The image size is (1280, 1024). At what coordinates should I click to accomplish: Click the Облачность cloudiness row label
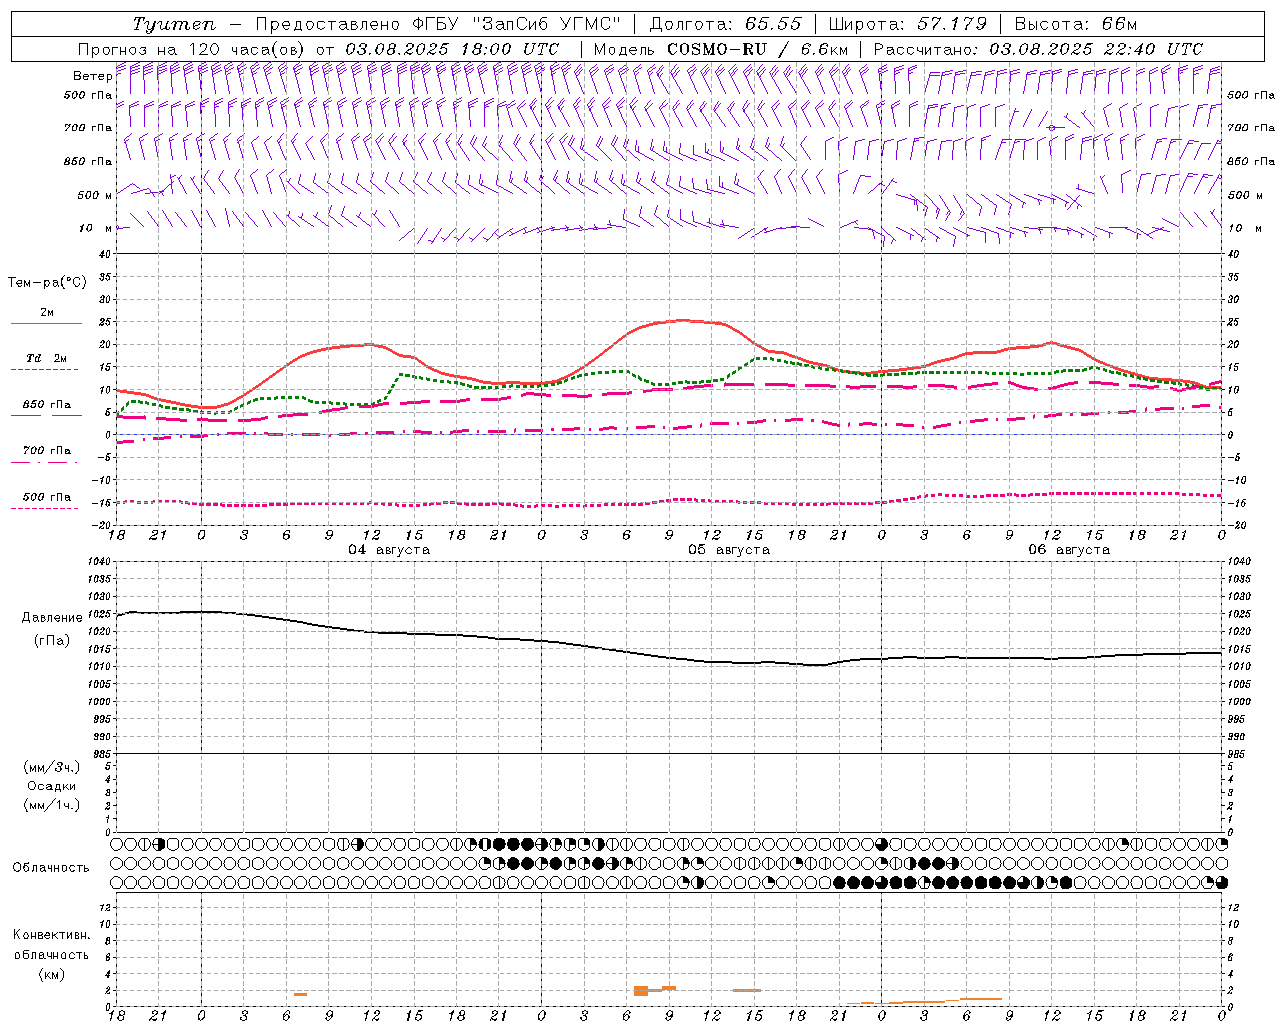51,867
